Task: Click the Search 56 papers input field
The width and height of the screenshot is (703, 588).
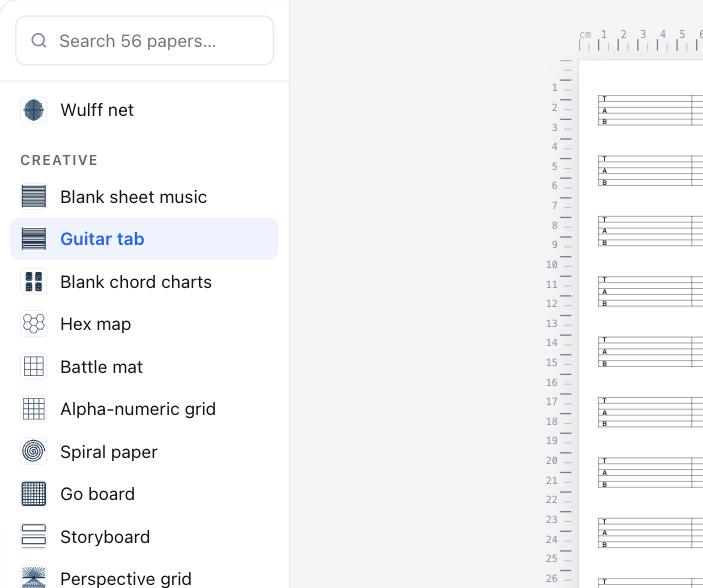Action: point(144,41)
